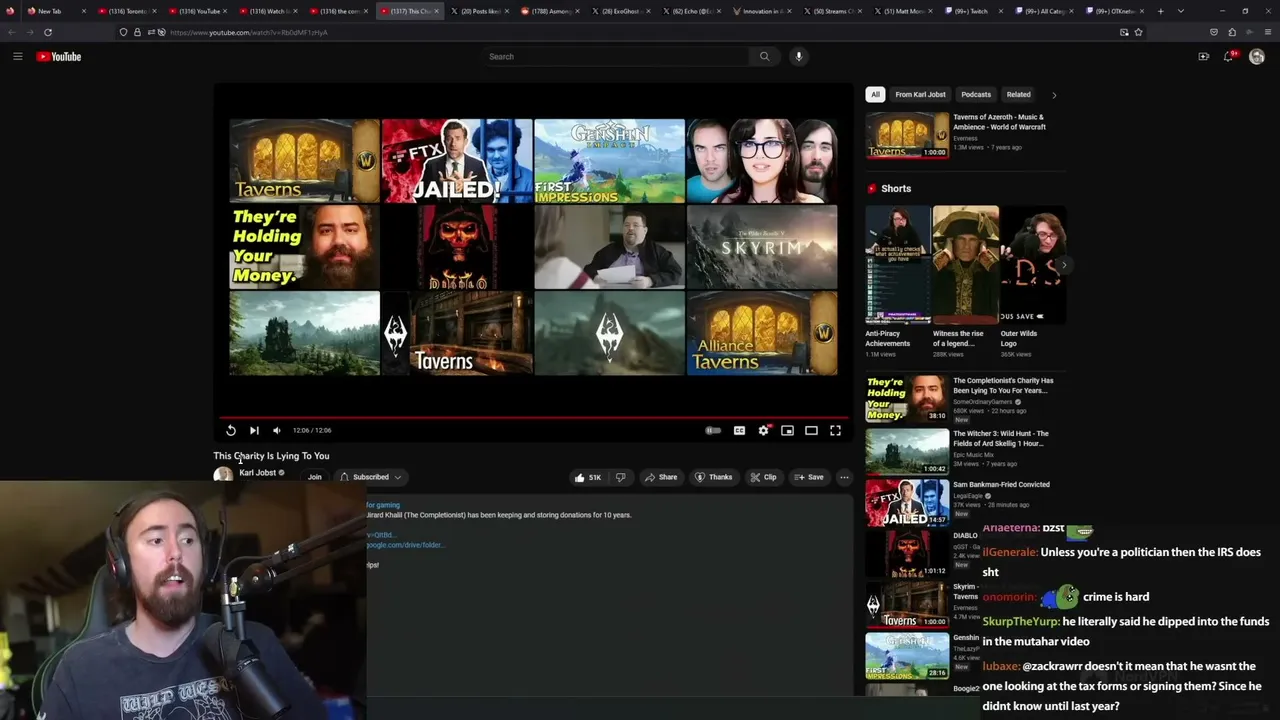This screenshot has height=720, width=1280.
Task: Reload the browser page
Action: pos(48,32)
